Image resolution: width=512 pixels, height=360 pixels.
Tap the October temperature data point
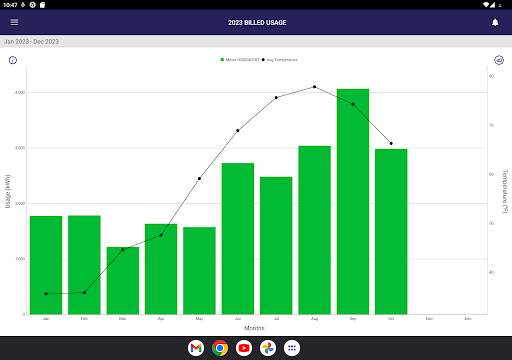point(391,143)
